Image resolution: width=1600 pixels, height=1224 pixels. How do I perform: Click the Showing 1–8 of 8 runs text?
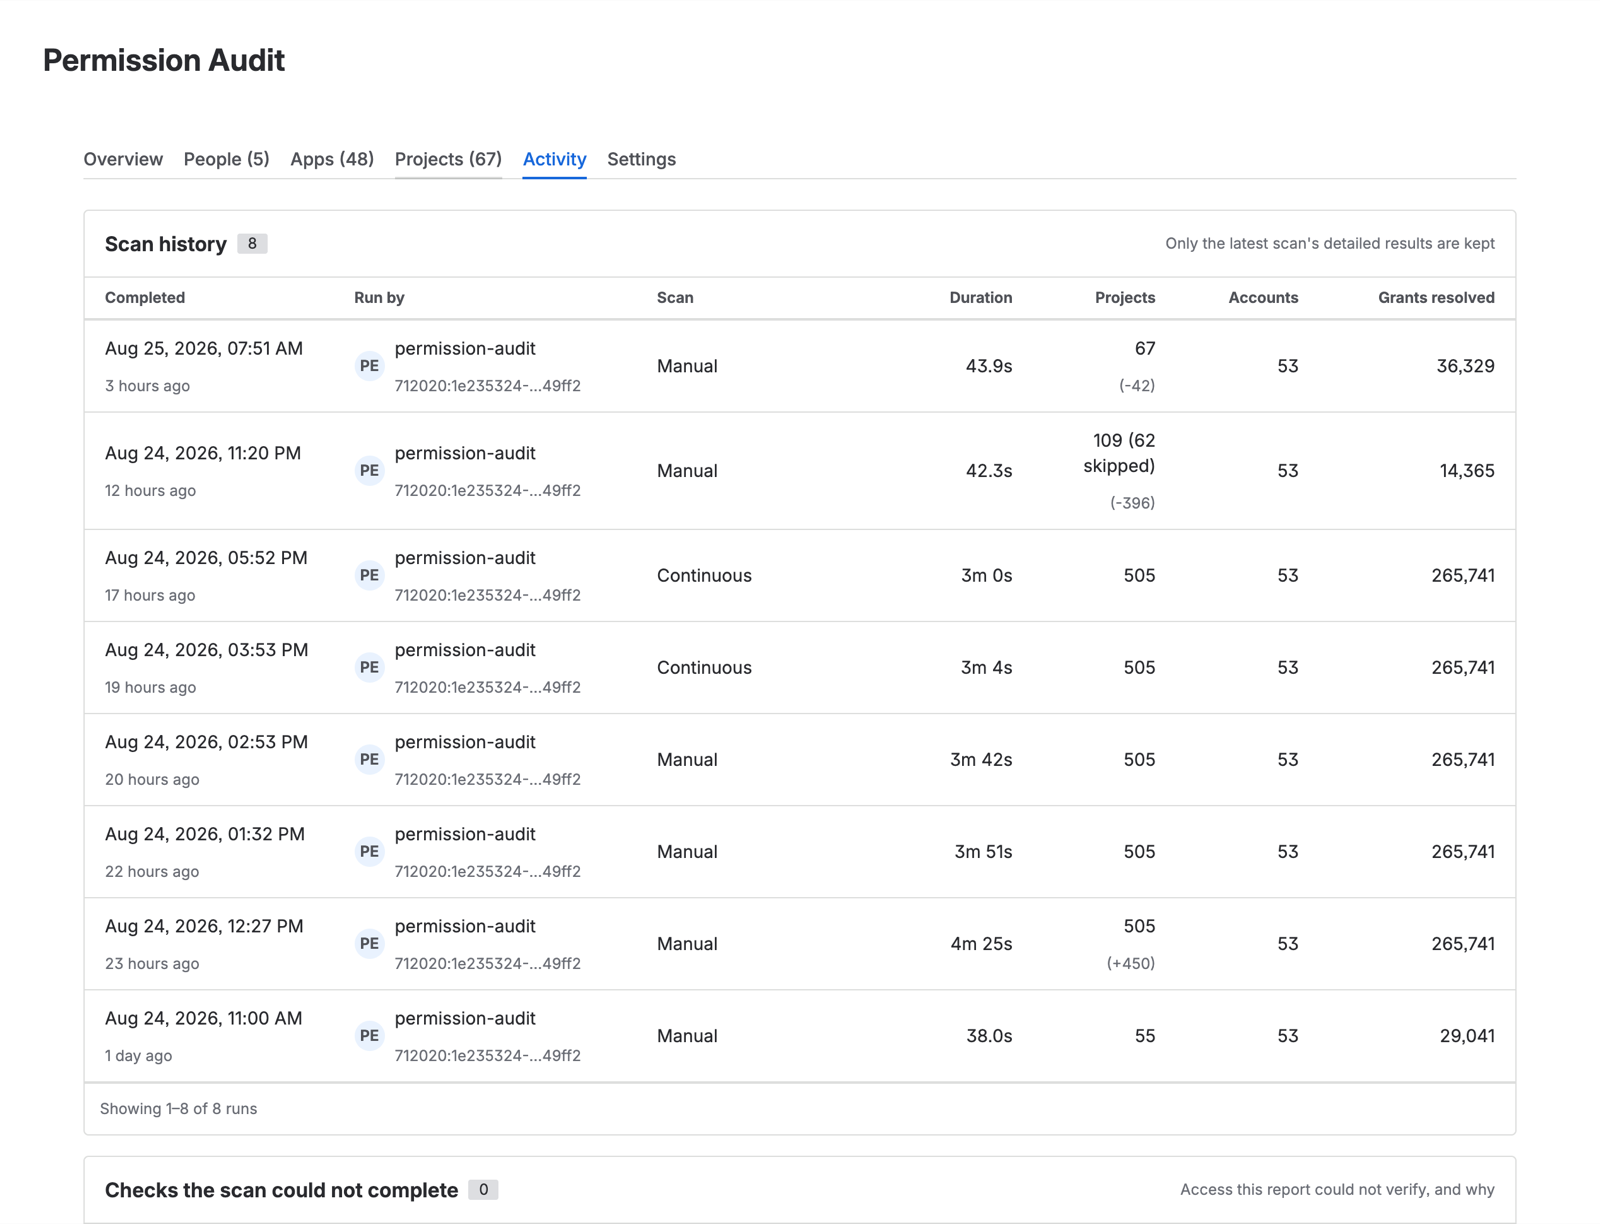pos(178,1109)
